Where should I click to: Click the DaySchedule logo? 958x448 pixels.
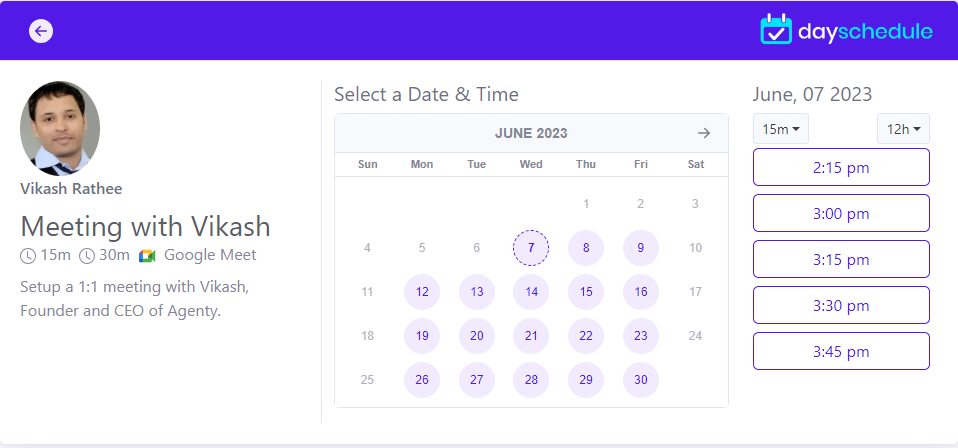point(846,29)
